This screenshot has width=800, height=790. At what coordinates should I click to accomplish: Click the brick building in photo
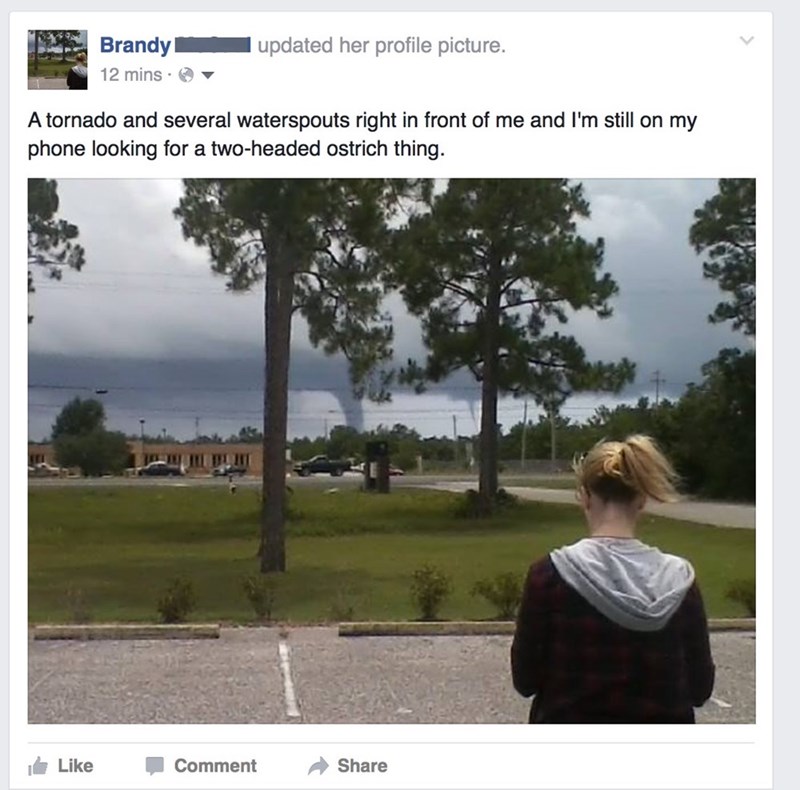tap(194, 456)
